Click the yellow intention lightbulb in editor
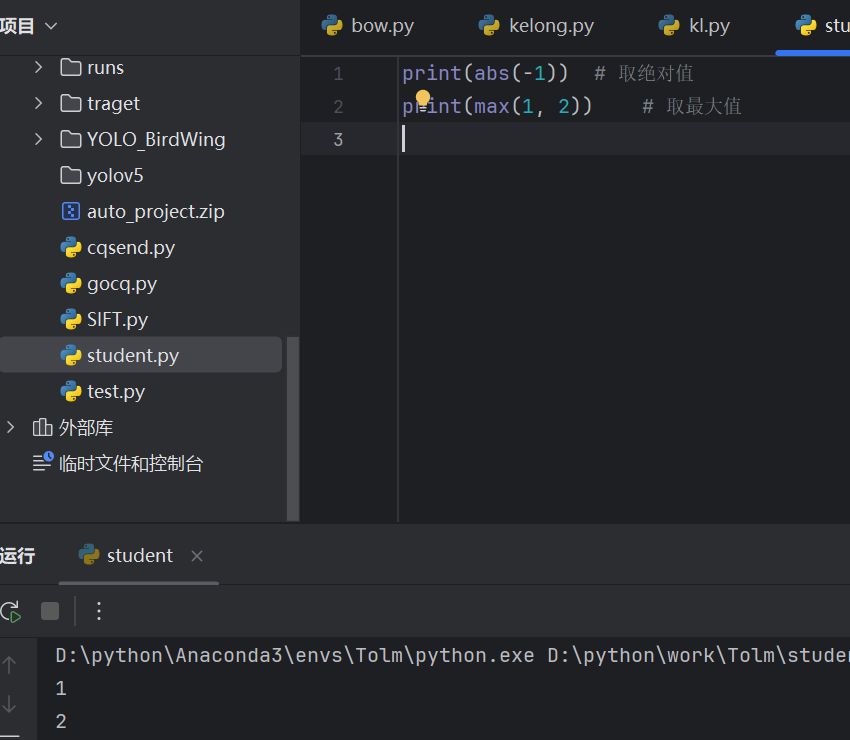Image resolution: width=850 pixels, height=740 pixels. (422, 98)
